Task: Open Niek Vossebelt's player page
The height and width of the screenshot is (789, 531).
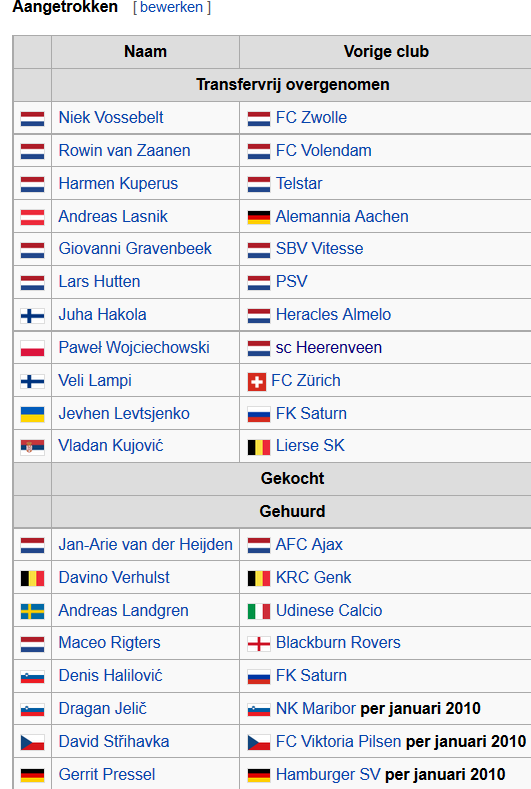Action: click(111, 117)
